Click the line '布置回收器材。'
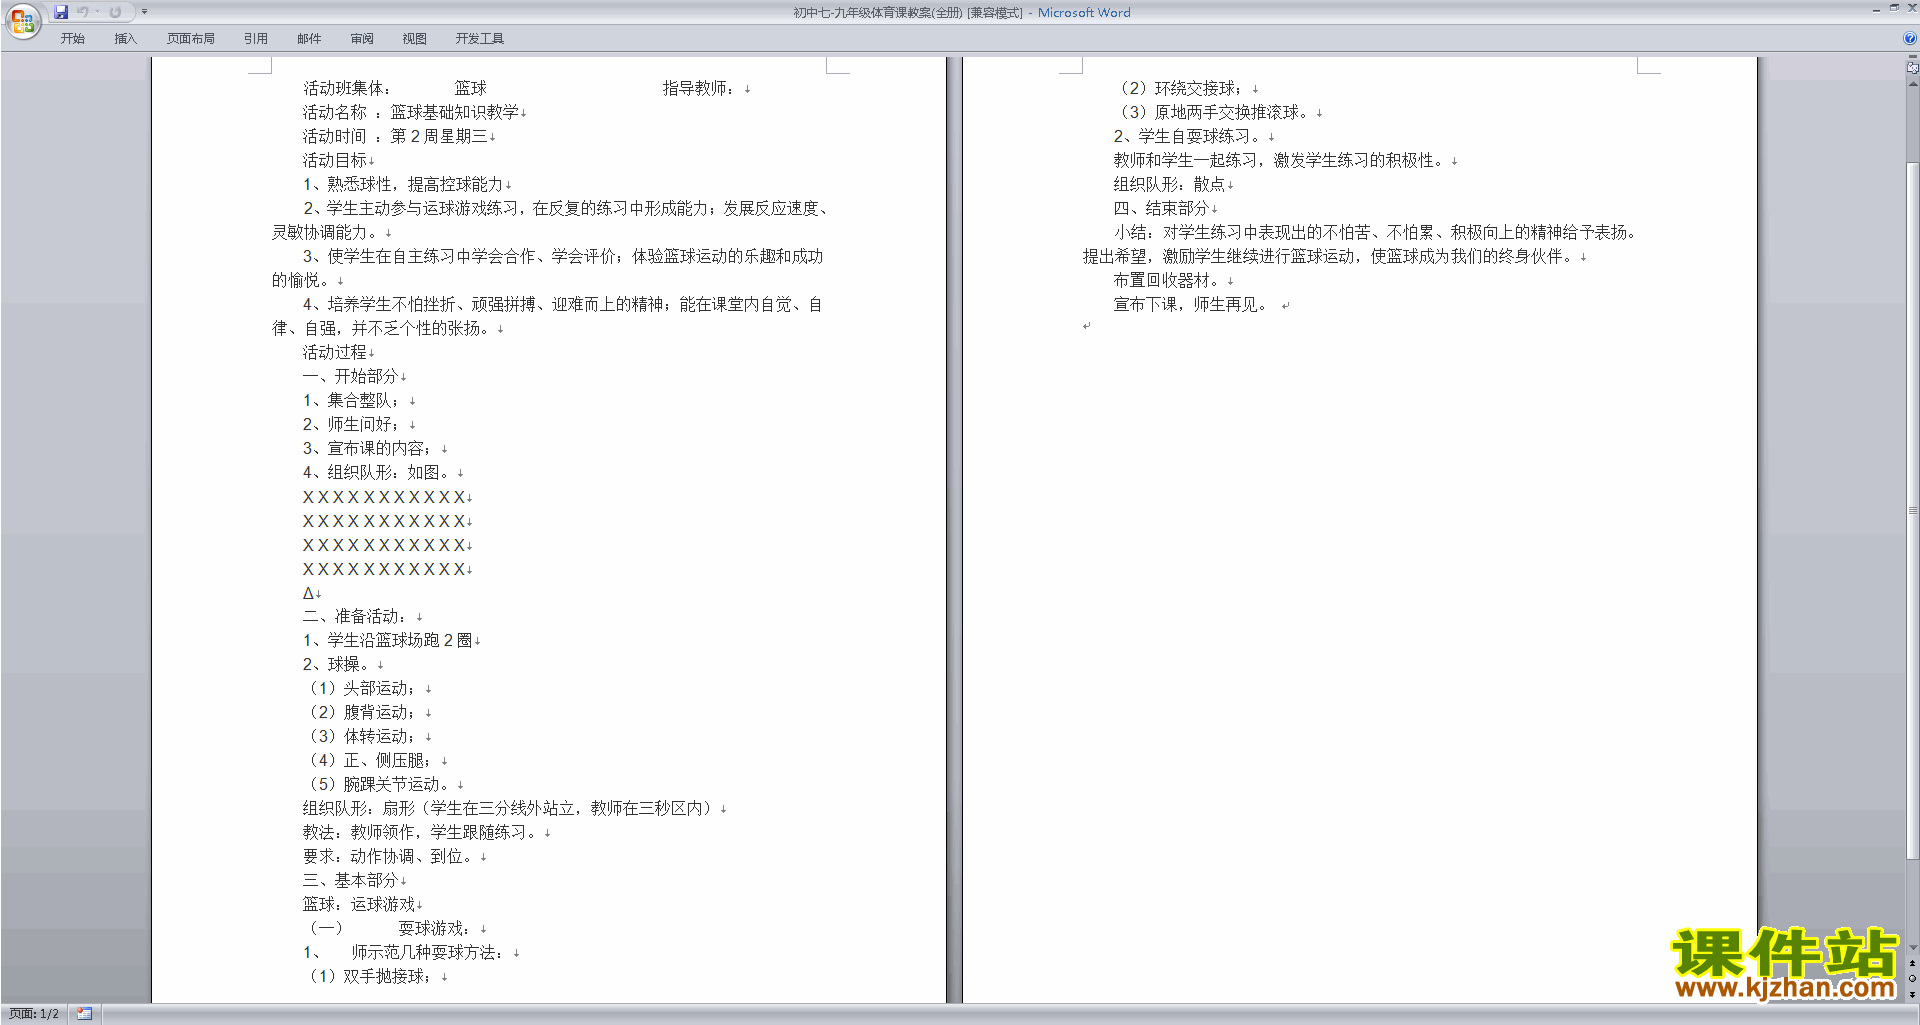The height and width of the screenshot is (1025, 1920). [1168, 280]
